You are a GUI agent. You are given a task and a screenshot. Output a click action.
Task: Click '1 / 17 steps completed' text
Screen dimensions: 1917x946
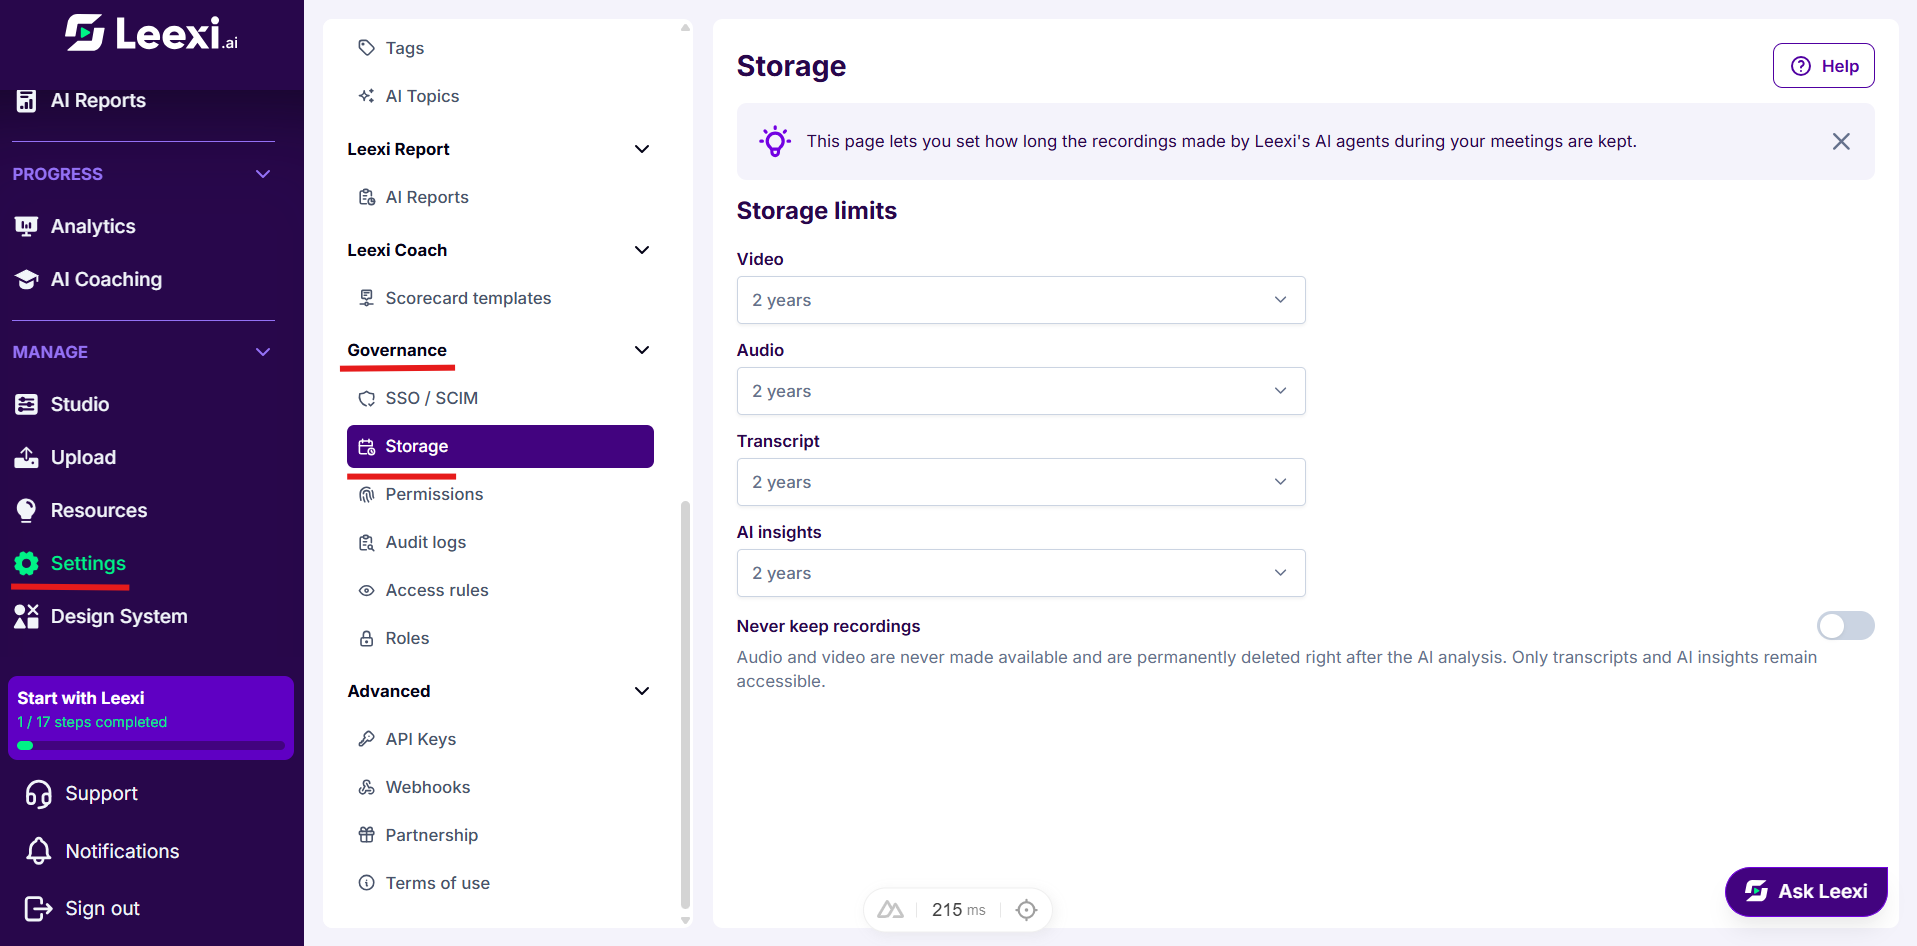coord(92,722)
